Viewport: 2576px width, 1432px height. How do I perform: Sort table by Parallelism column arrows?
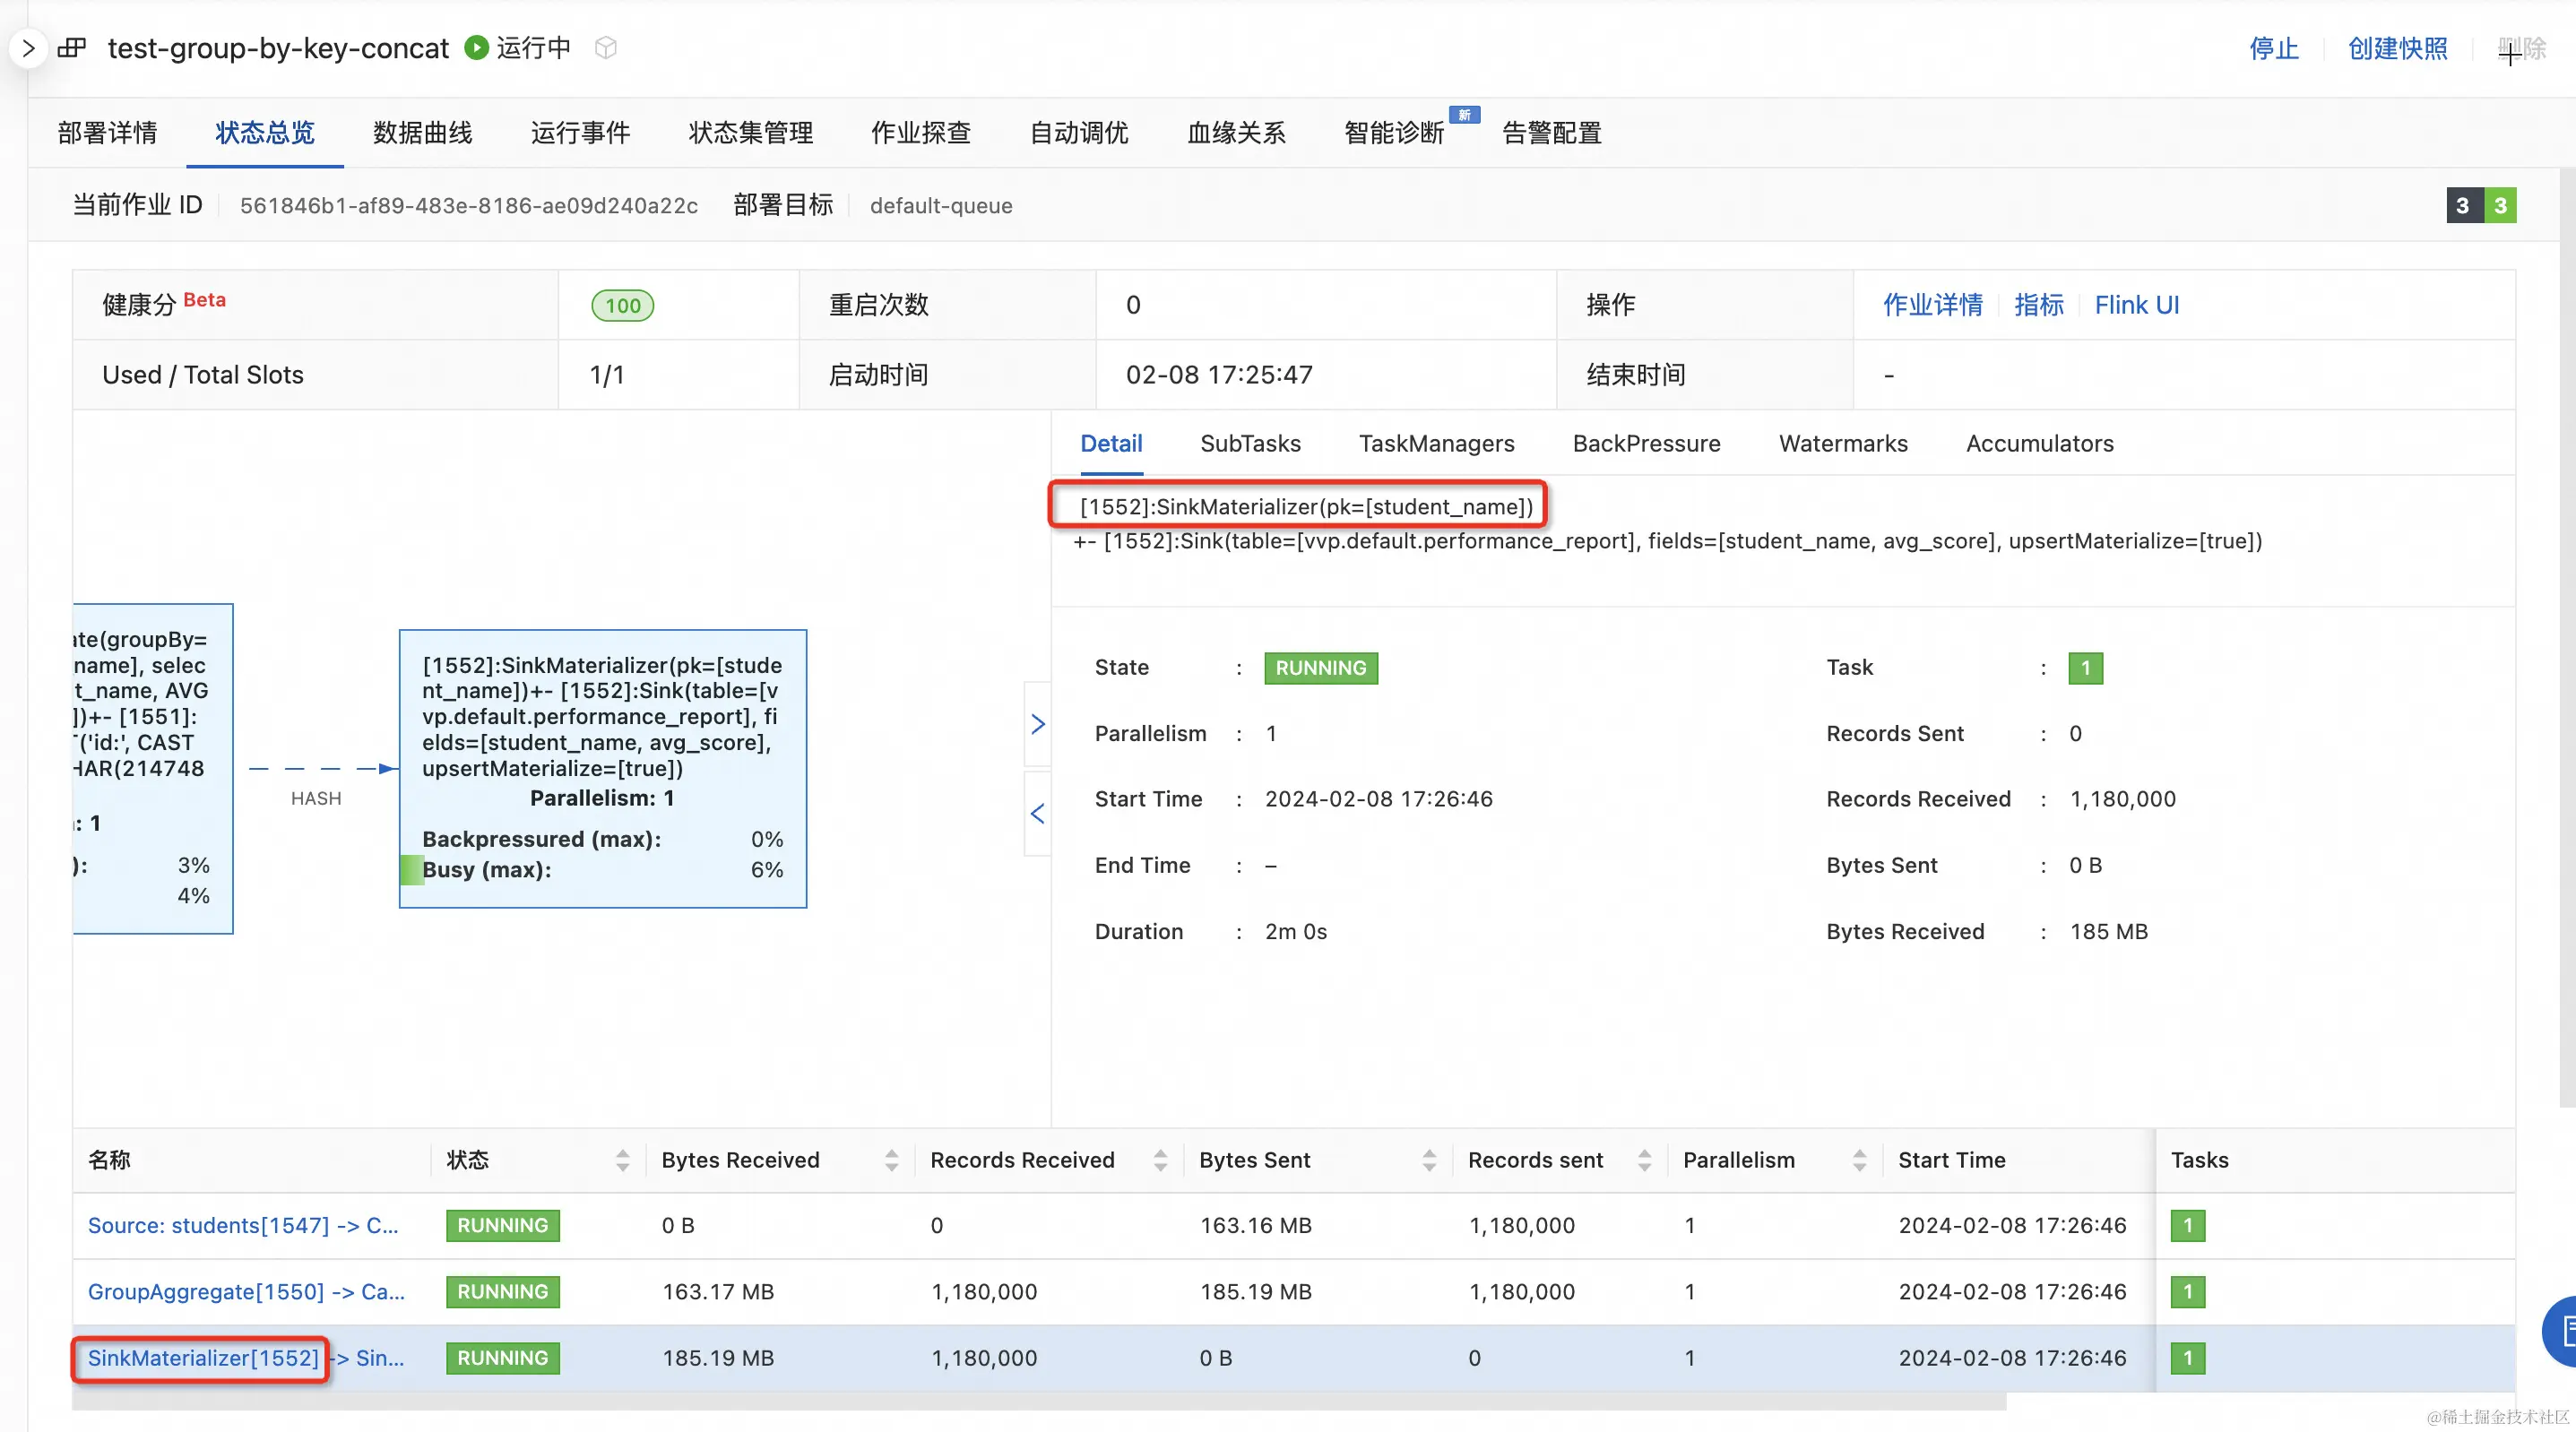click(1859, 1160)
